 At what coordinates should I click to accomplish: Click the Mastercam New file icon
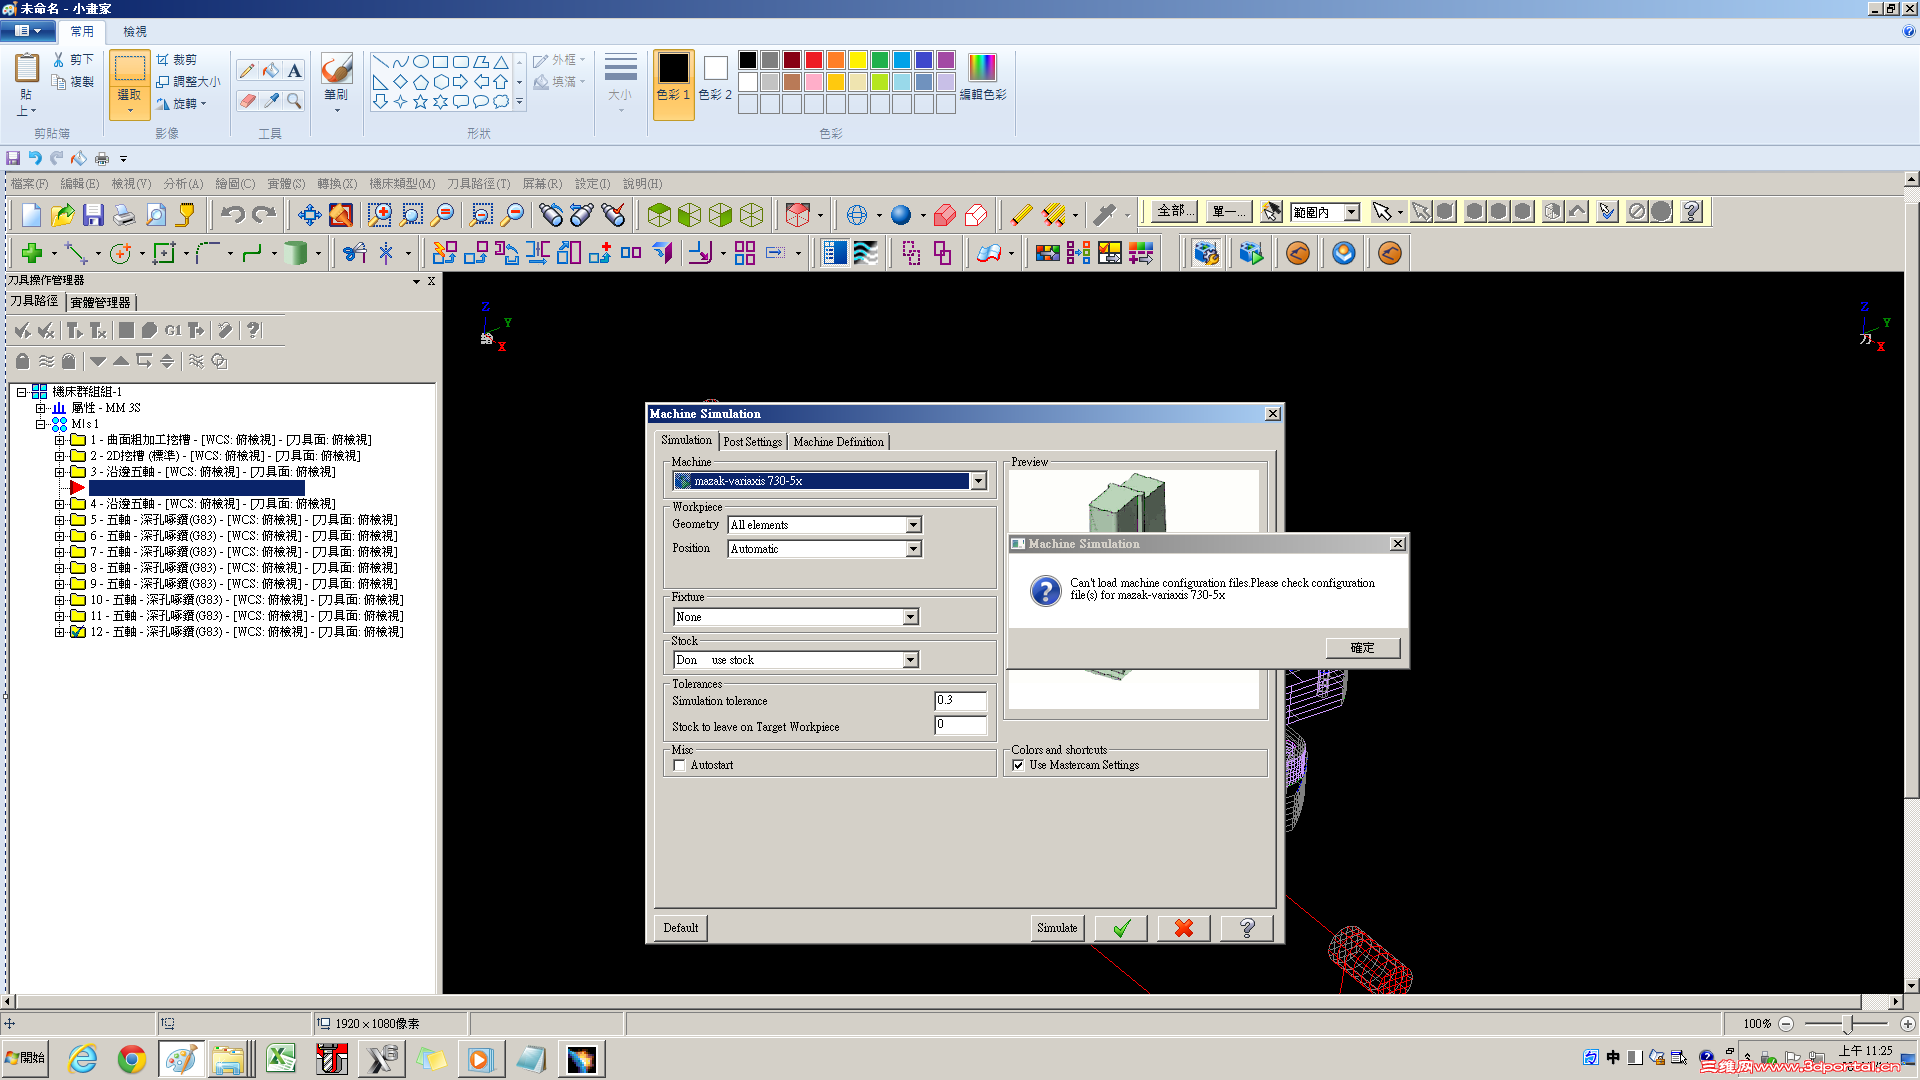[31, 214]
